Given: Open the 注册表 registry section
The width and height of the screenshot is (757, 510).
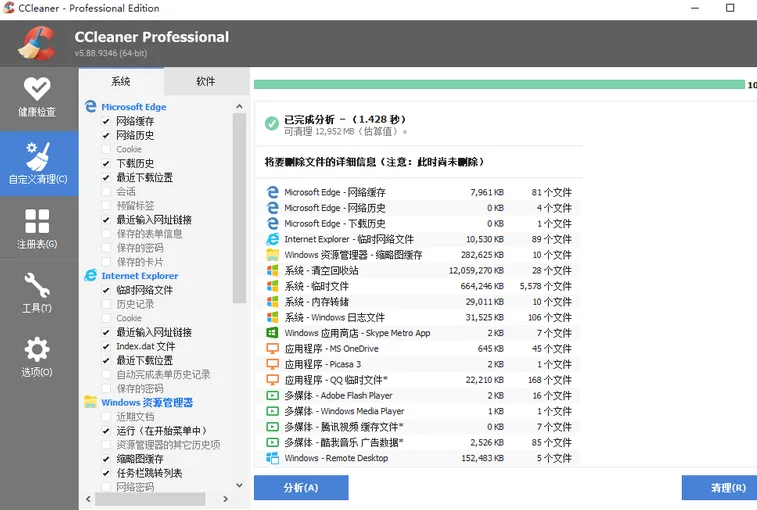Looking at the screenshot, I should pos(37,228).
